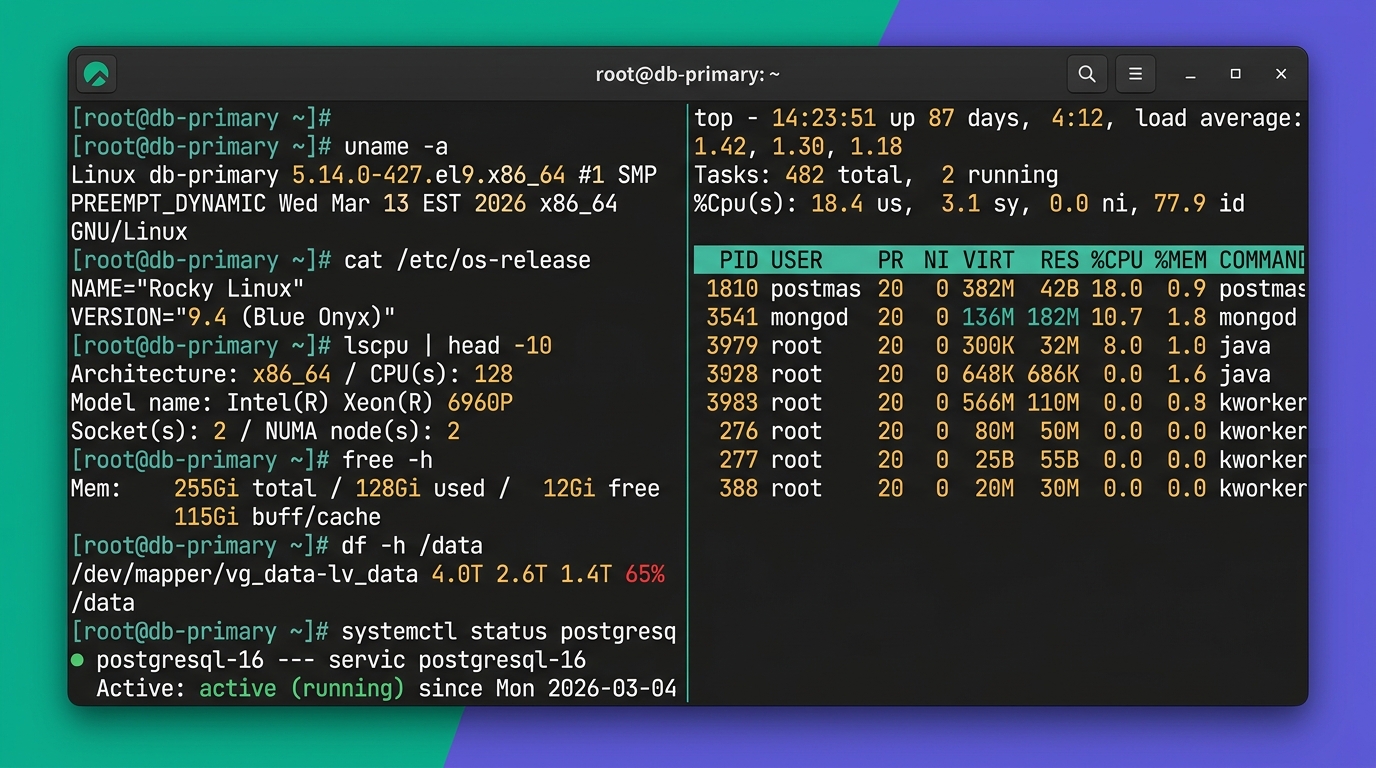Click PID 1810 in the postmas row
Viewport: 1376px width, 768px height.
(733, 289)
